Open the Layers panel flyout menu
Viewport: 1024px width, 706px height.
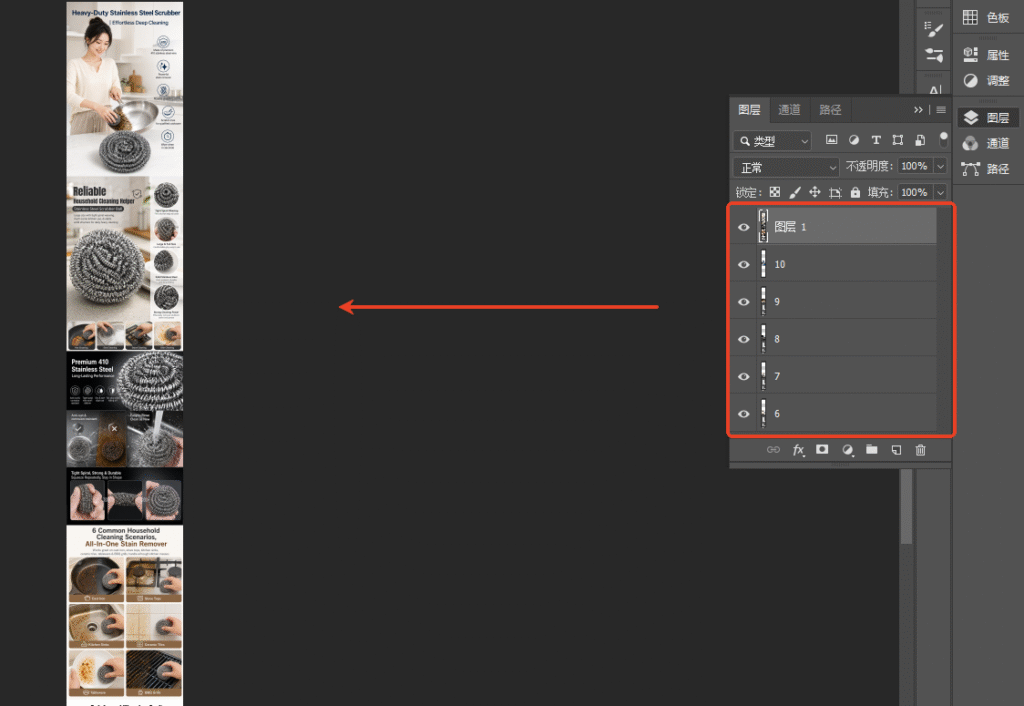[x=940, y=110]
